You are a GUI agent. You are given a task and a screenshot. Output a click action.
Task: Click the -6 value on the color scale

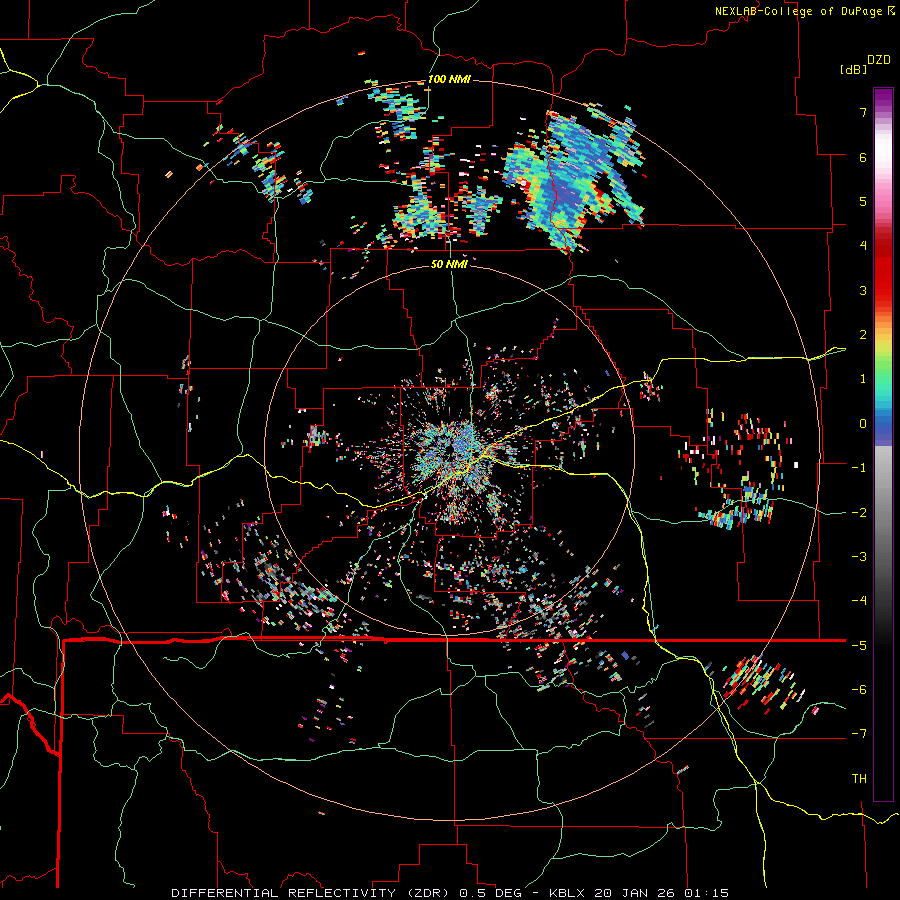point(859,690)
